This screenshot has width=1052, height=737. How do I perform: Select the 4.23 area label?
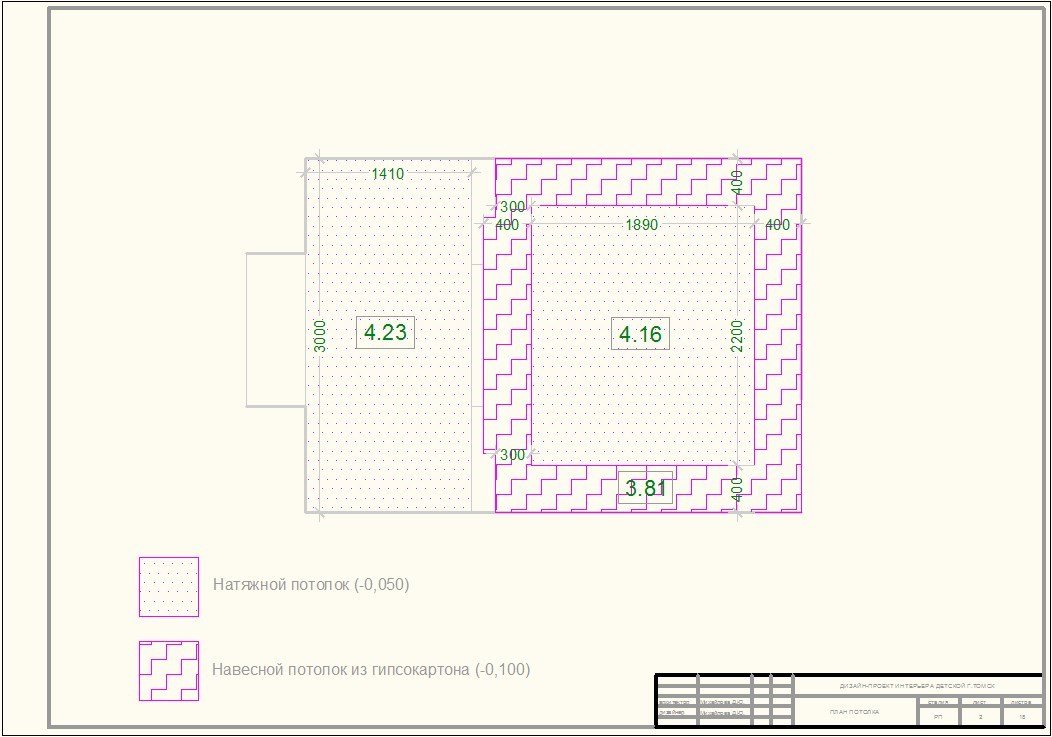point(385,333)
